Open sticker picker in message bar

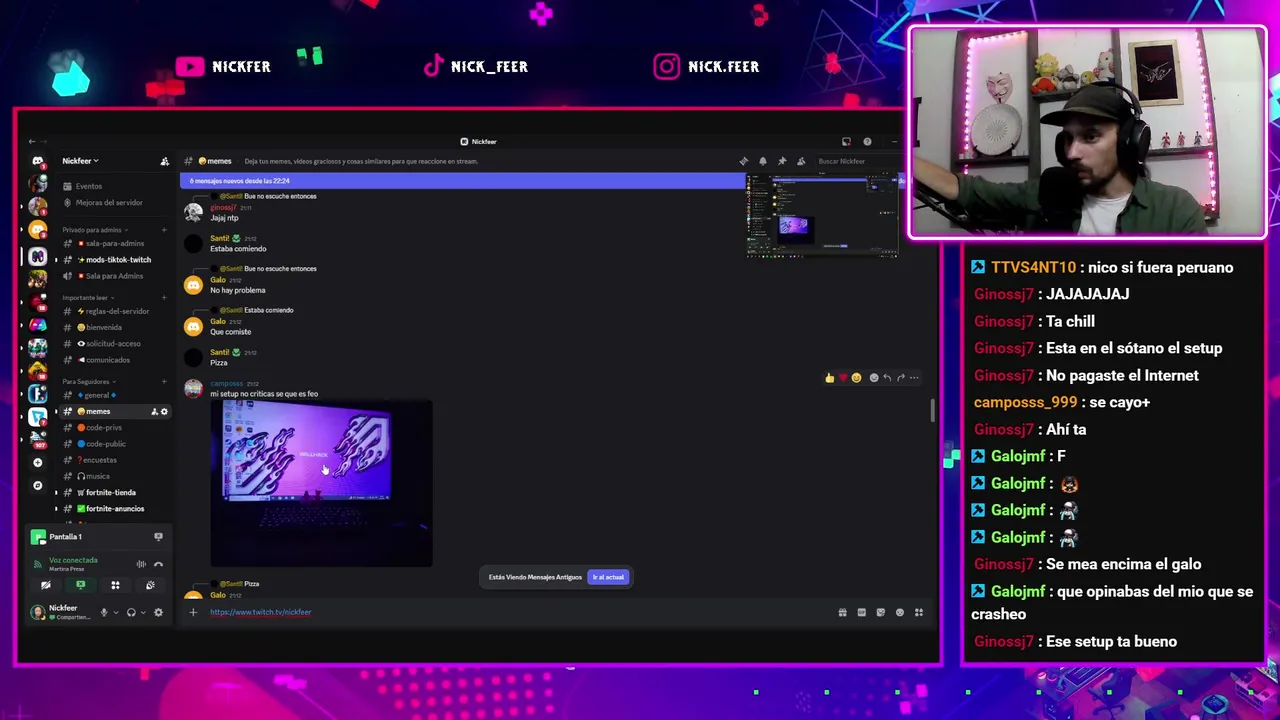click(880, 612)
